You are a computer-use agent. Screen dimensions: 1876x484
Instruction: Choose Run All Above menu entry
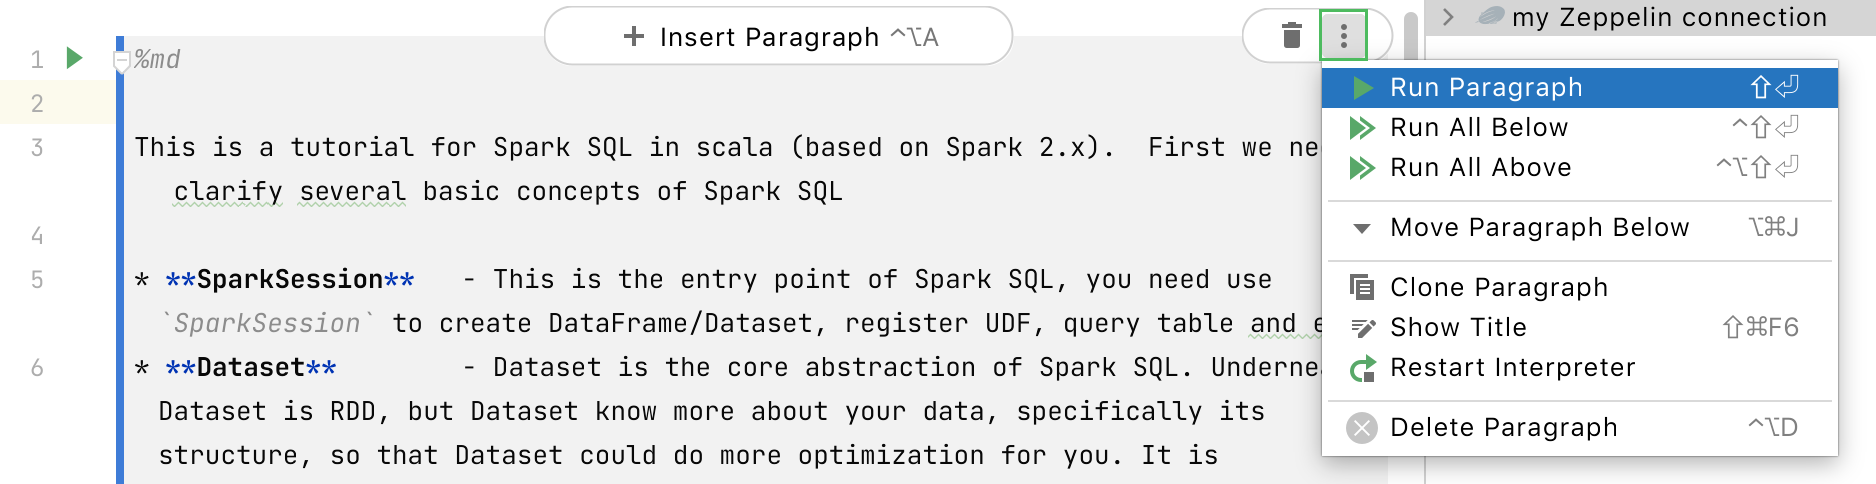coord(1480,167)
